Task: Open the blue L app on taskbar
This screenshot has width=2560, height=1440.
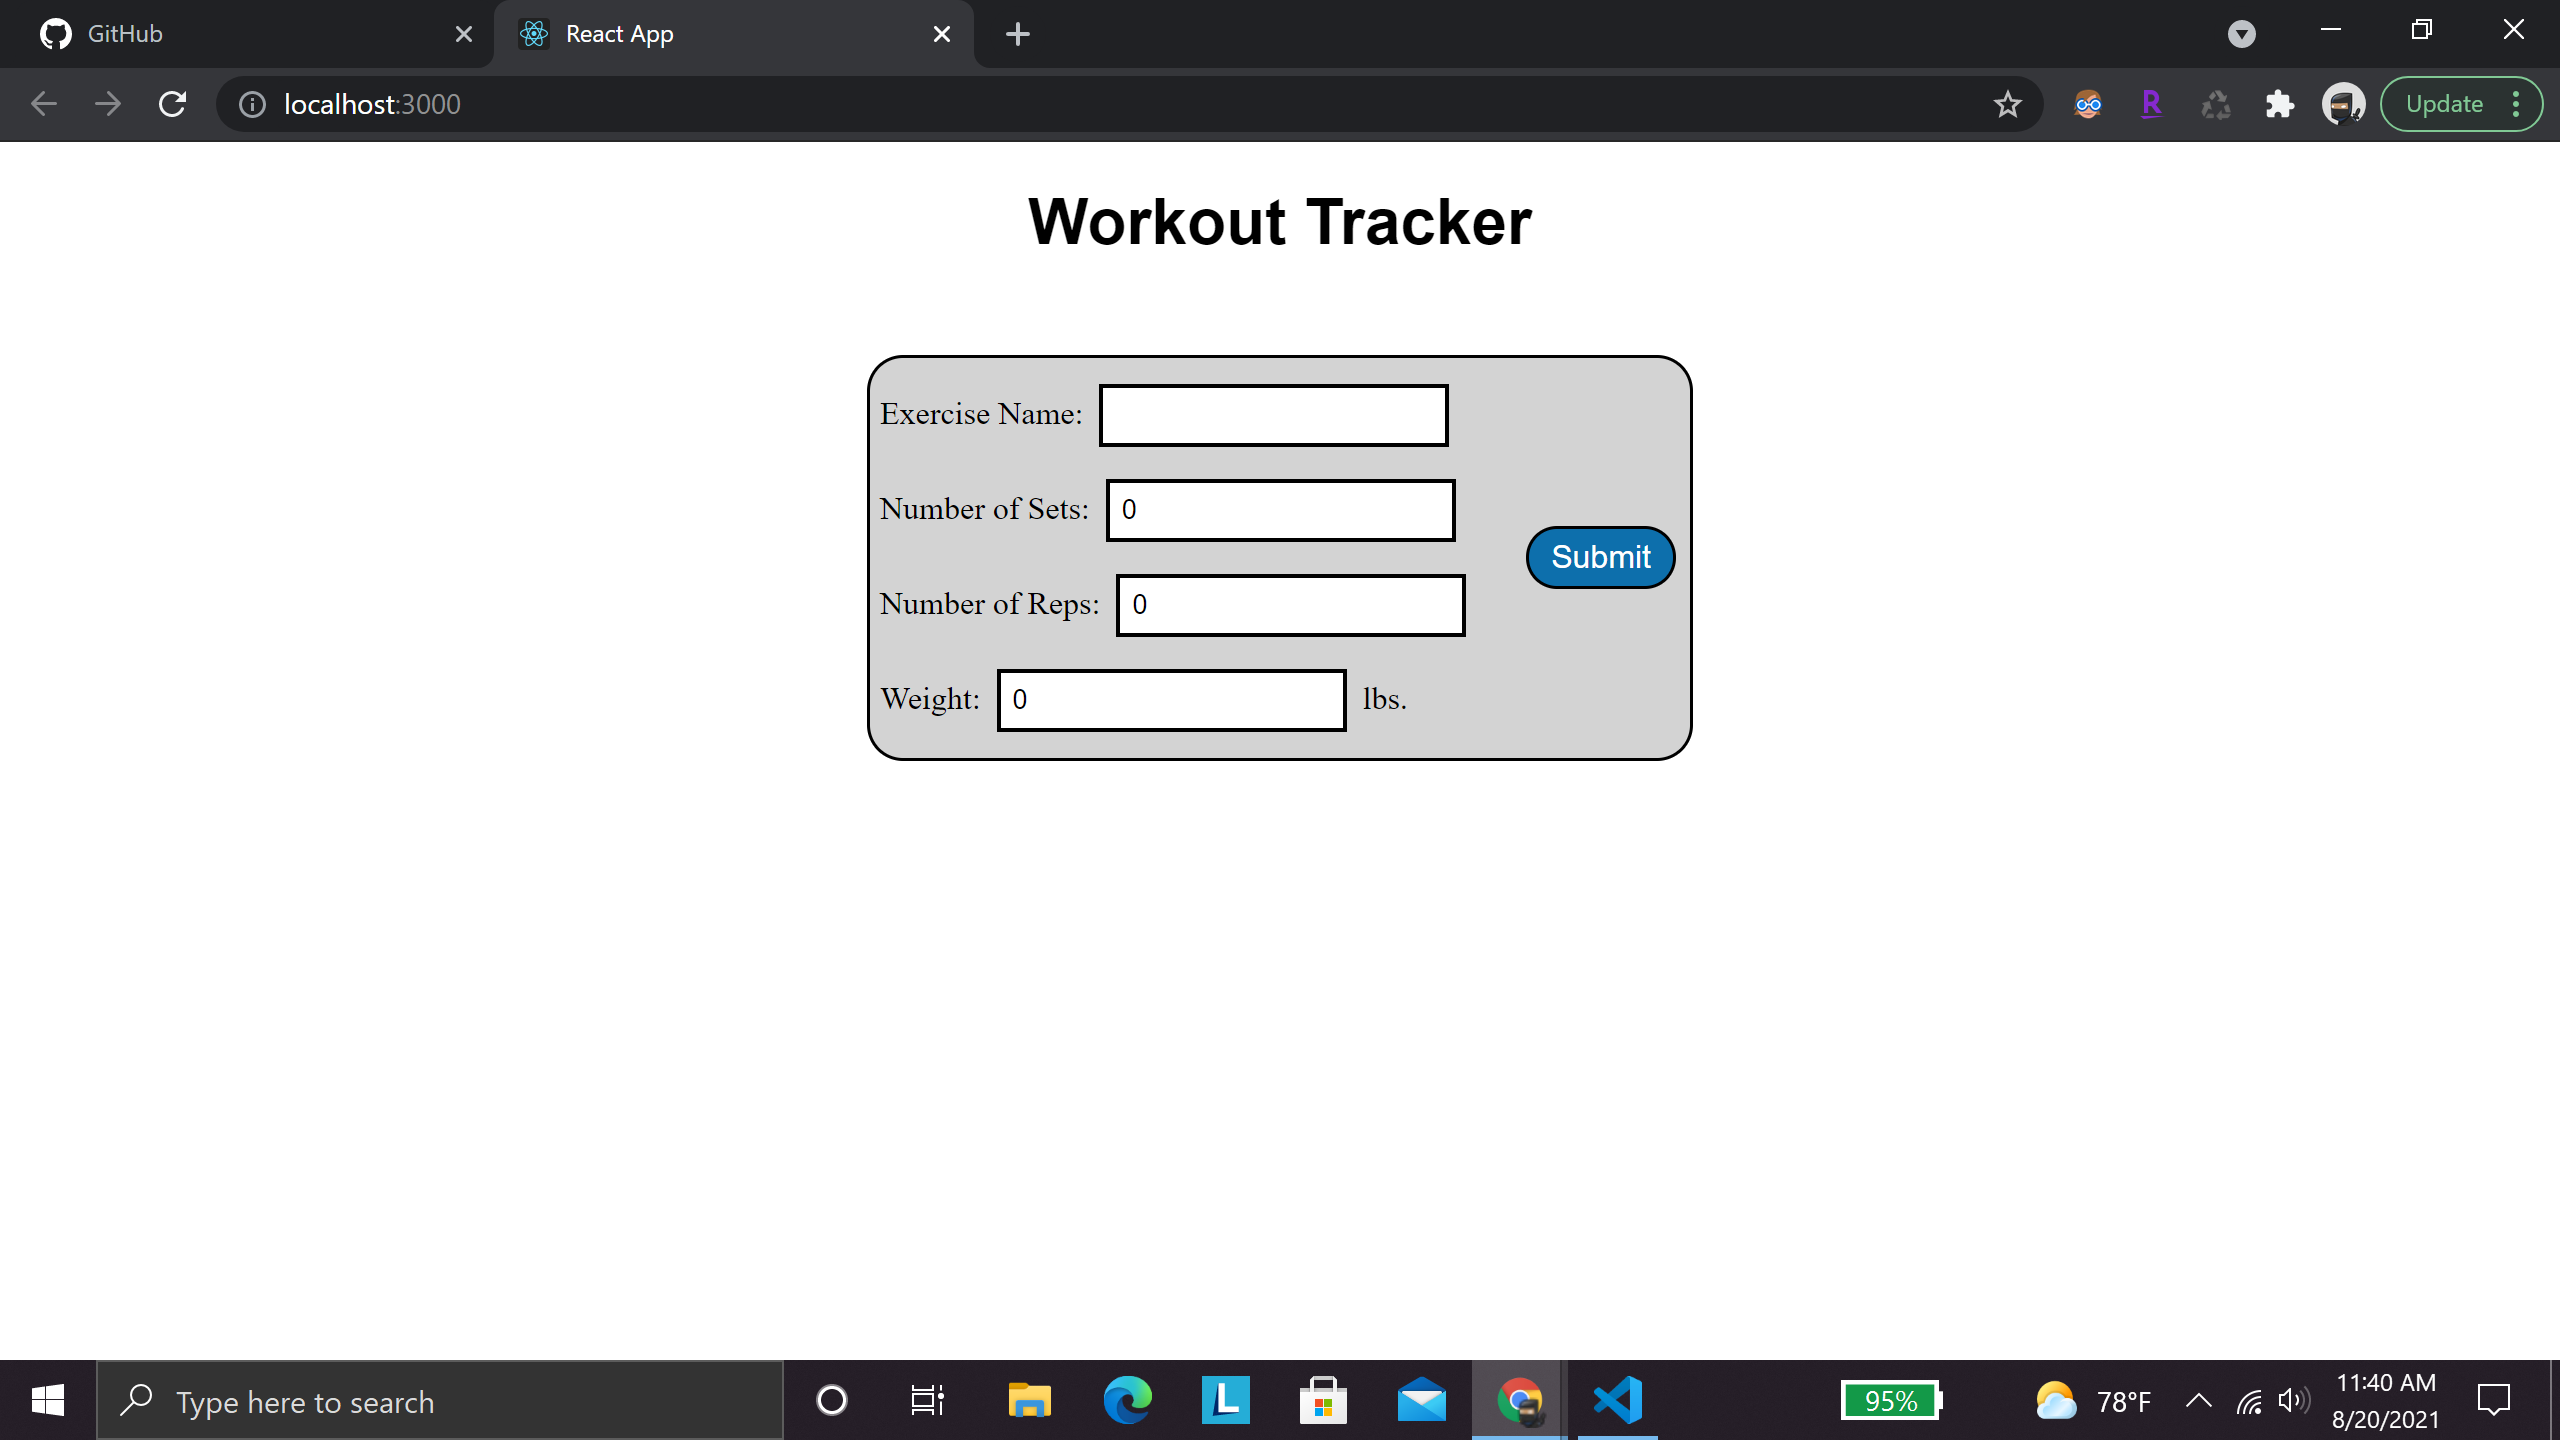Action: coord(1225,1400)
